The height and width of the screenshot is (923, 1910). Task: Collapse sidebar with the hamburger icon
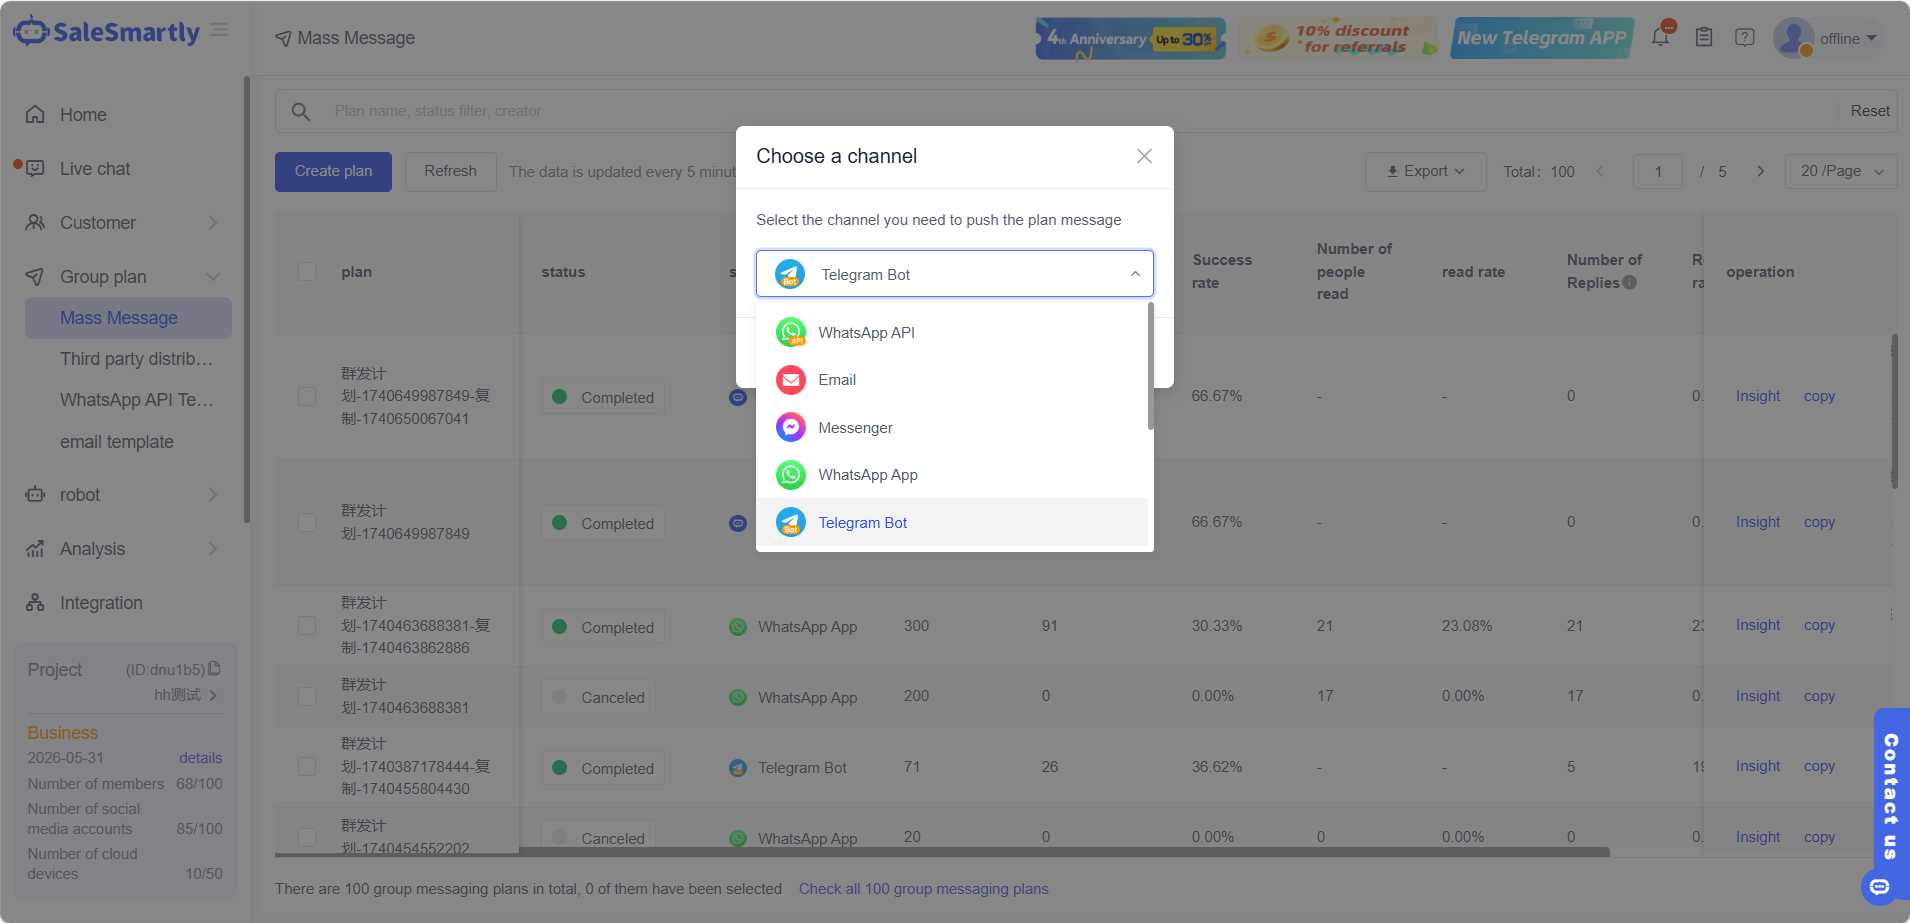click(220, 31)
